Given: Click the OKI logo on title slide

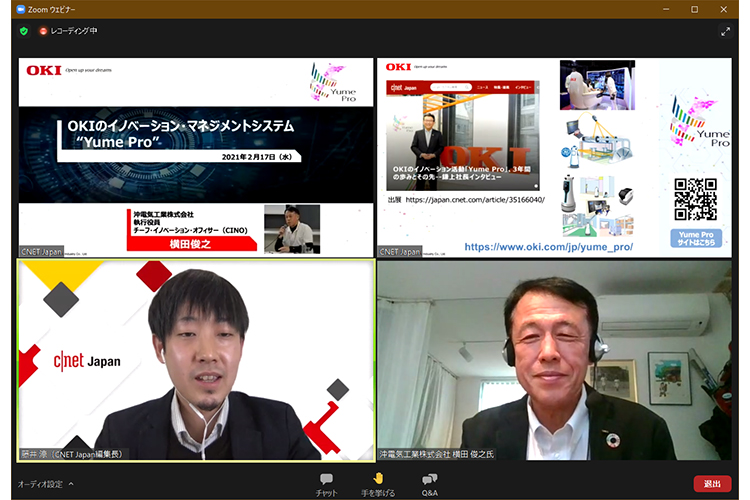Looking at the screenshot, I should [x=44, y=71].
